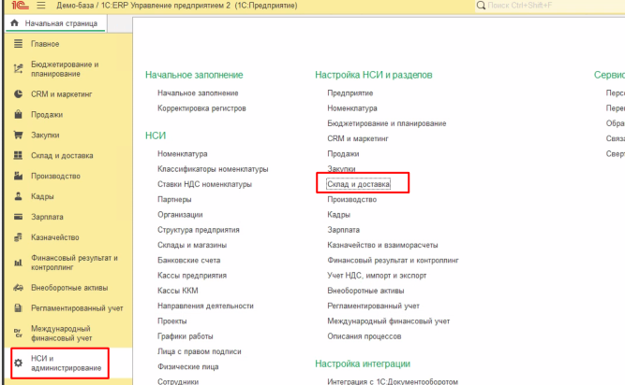Open Начальное заполнение link
This screenshot has width=625, height=385.
click(198, 93)
